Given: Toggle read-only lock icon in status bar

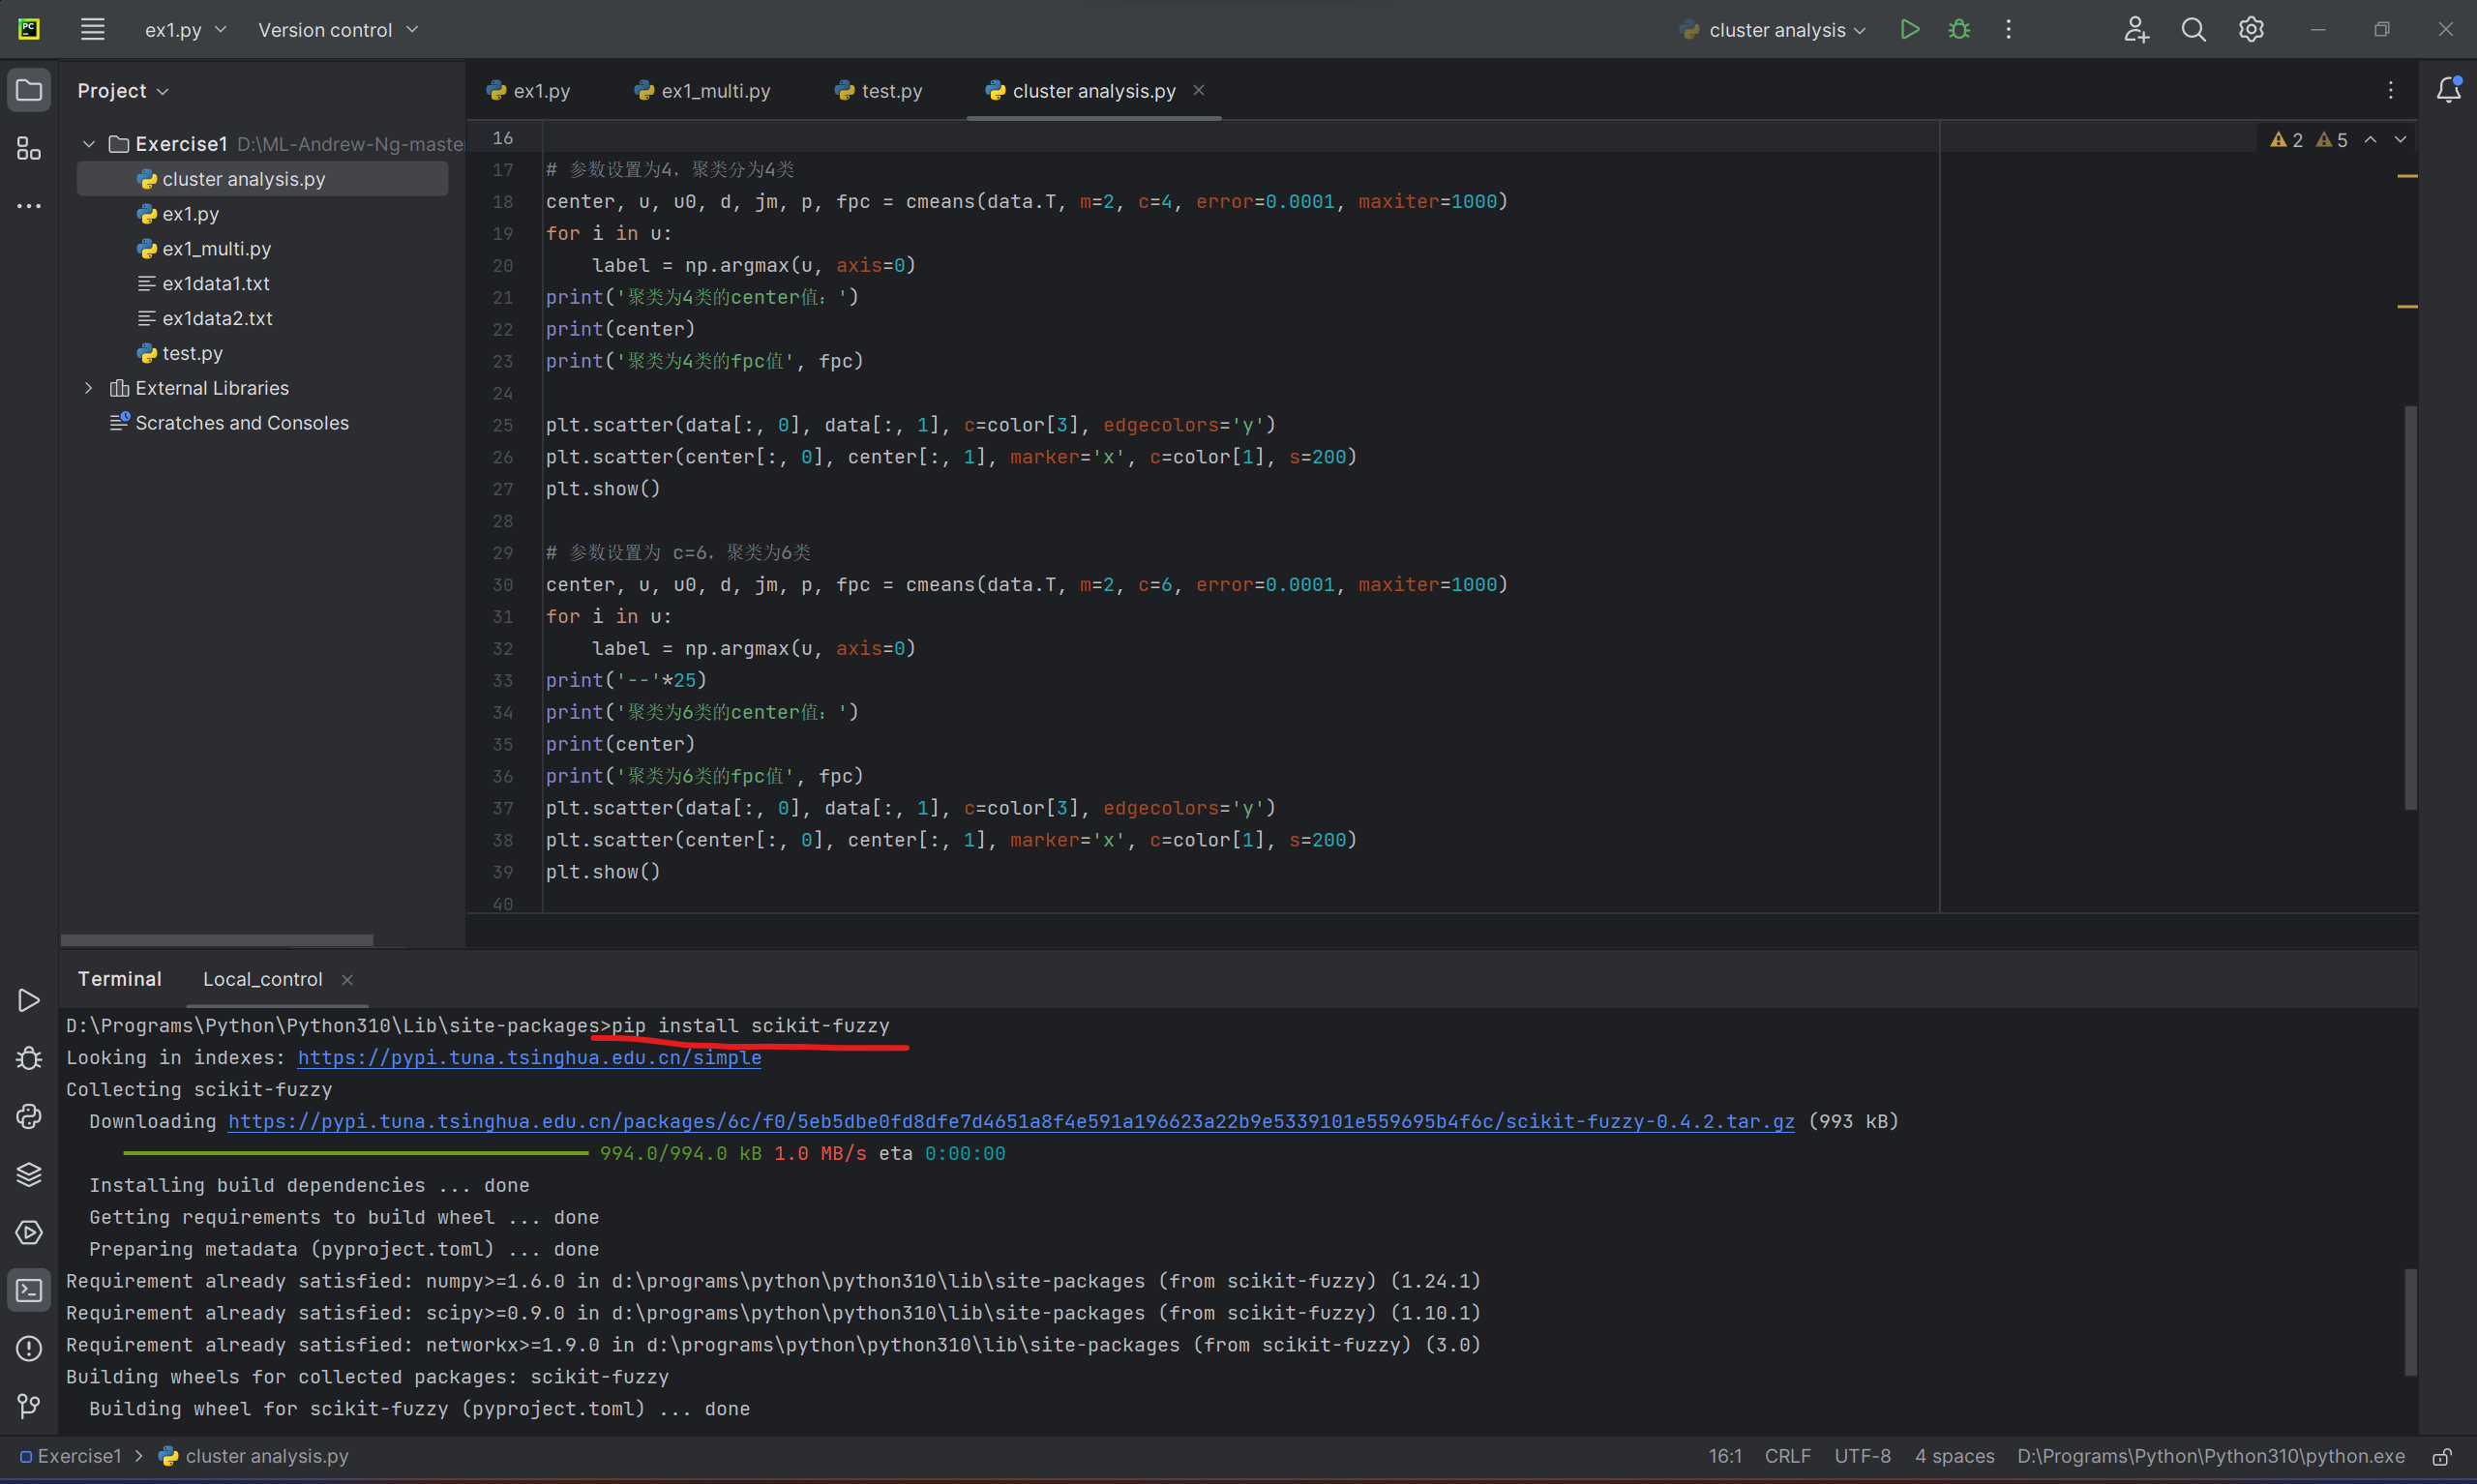Looking at the screenshot, I should [x=2442, y=1456].
